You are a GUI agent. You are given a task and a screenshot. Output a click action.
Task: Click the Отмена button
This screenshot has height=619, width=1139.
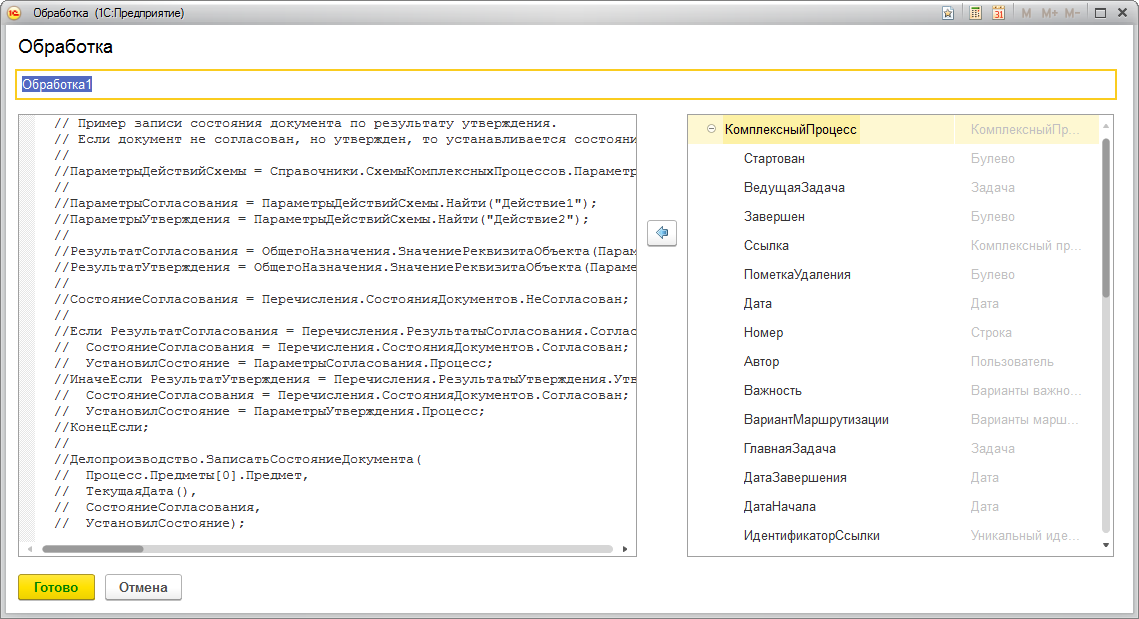pyautogui.click(x=143, y=587)
